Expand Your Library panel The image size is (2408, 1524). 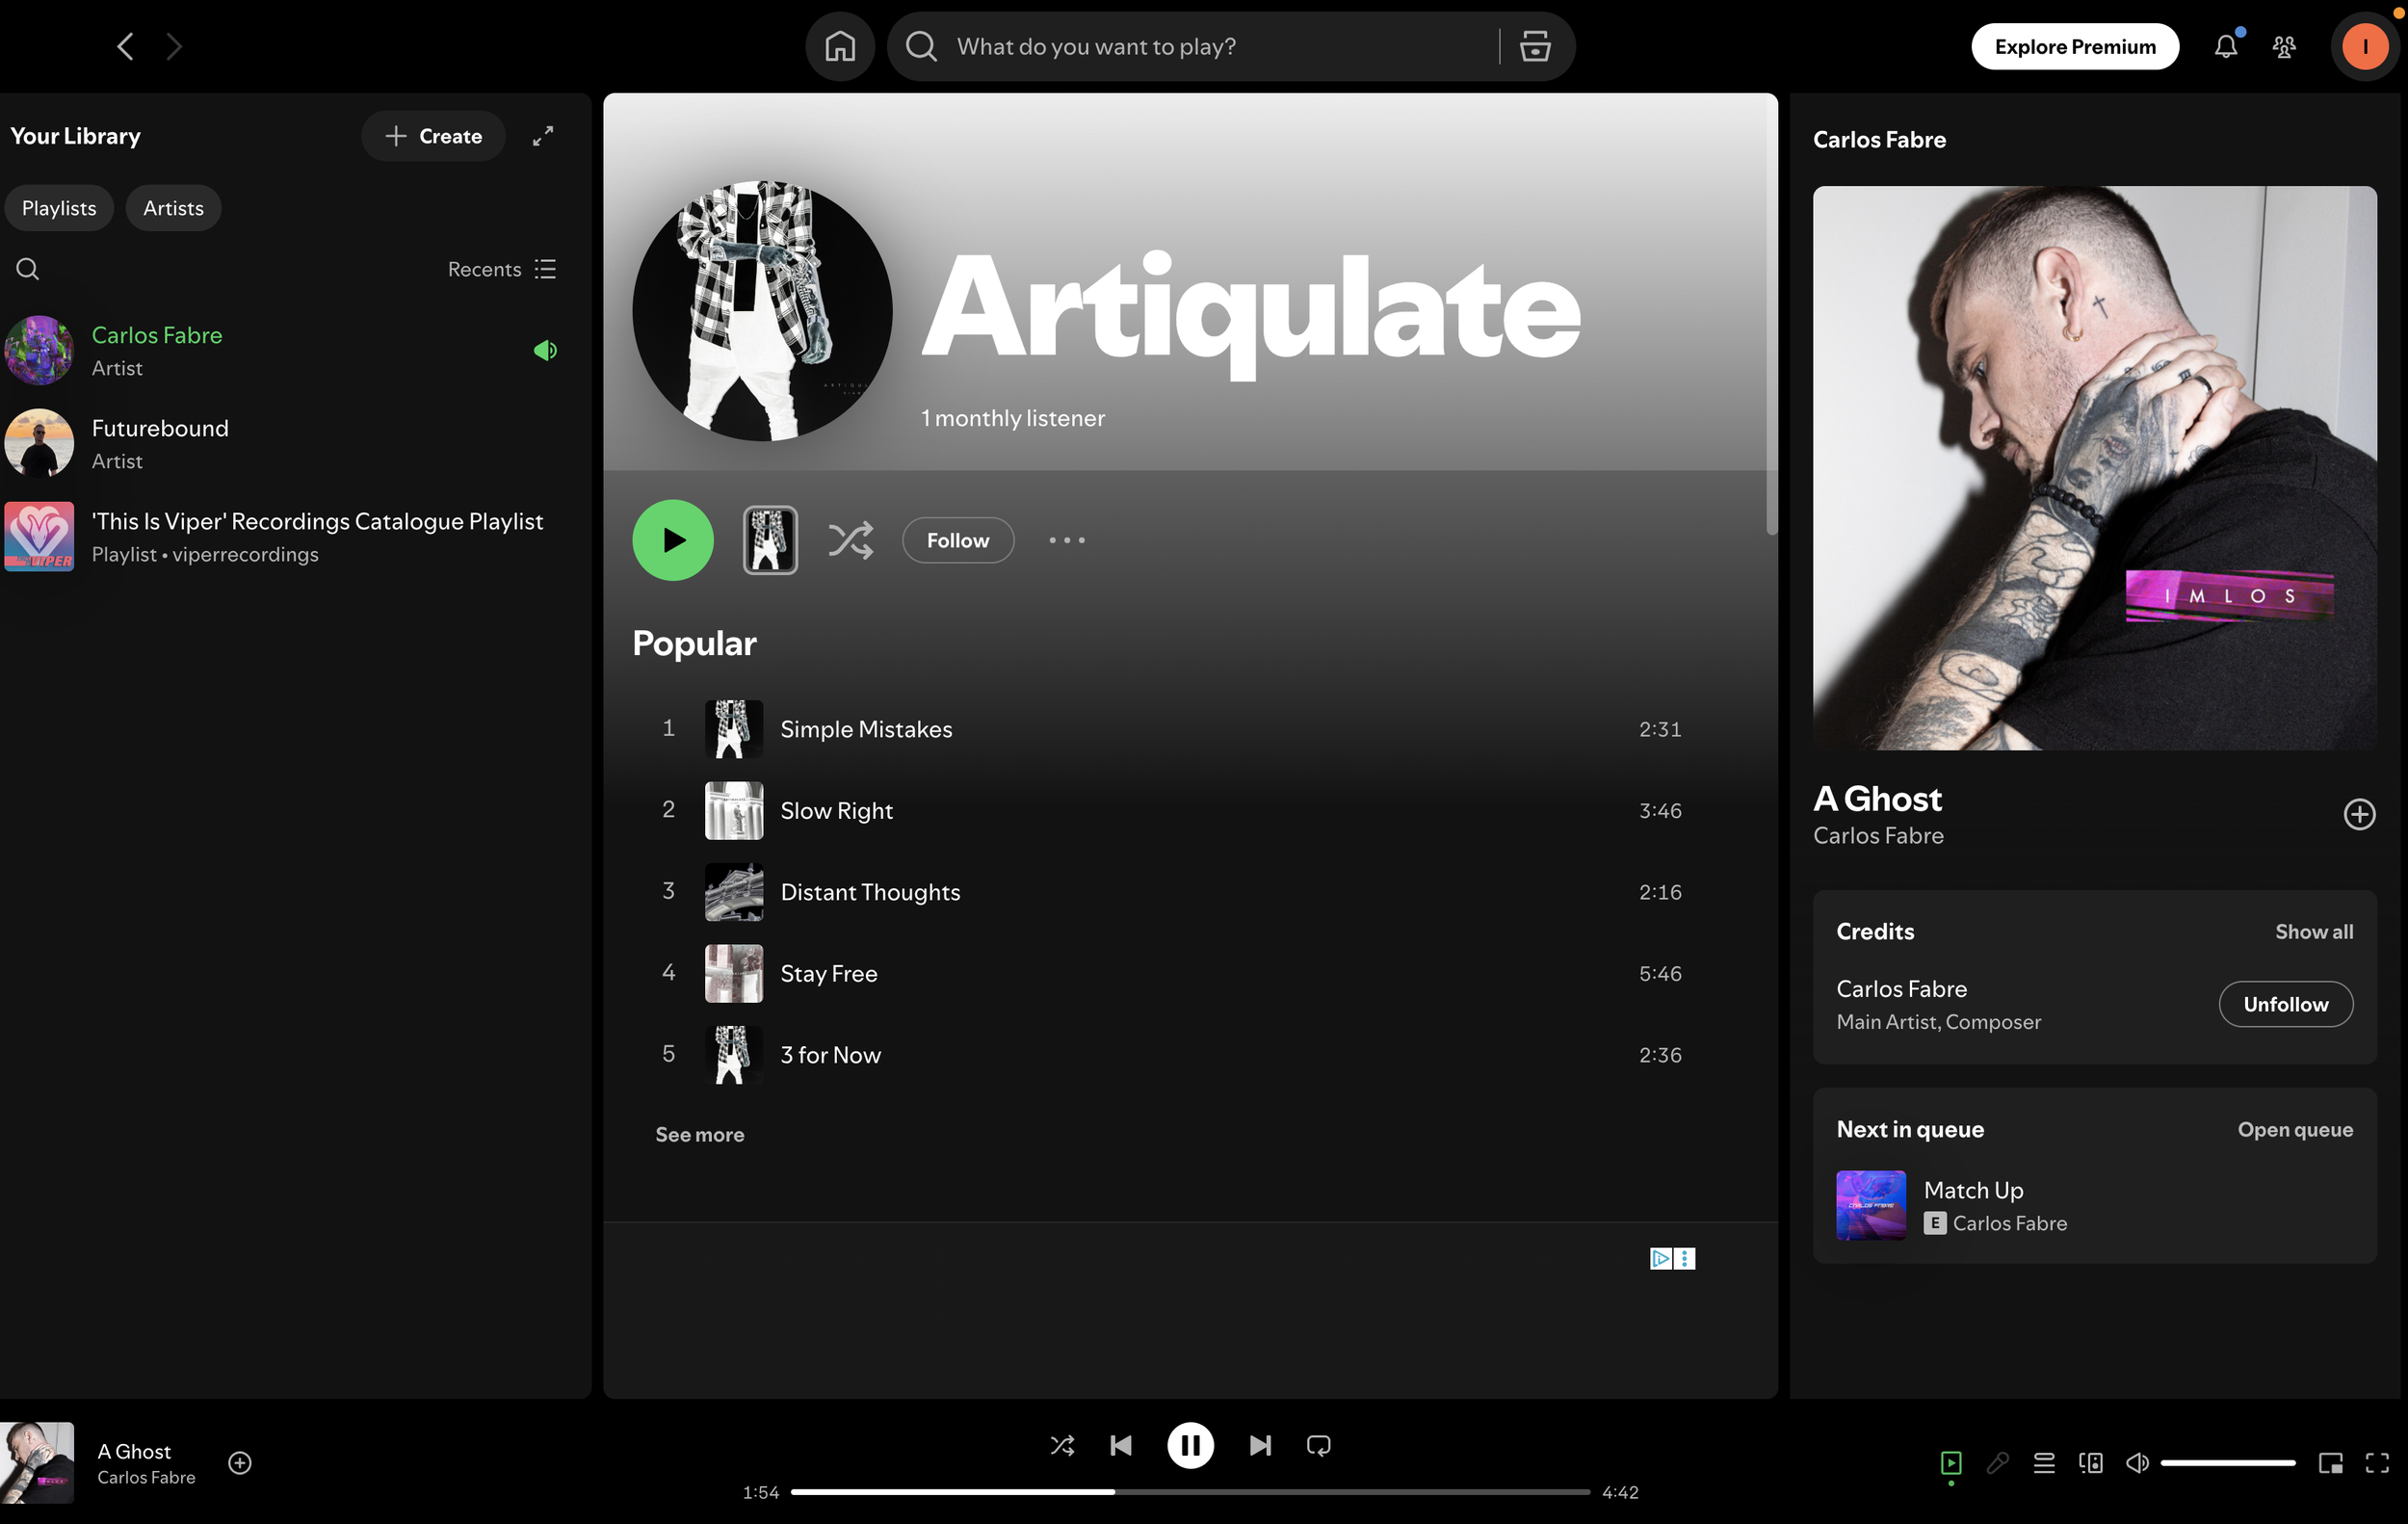[543, 136]
